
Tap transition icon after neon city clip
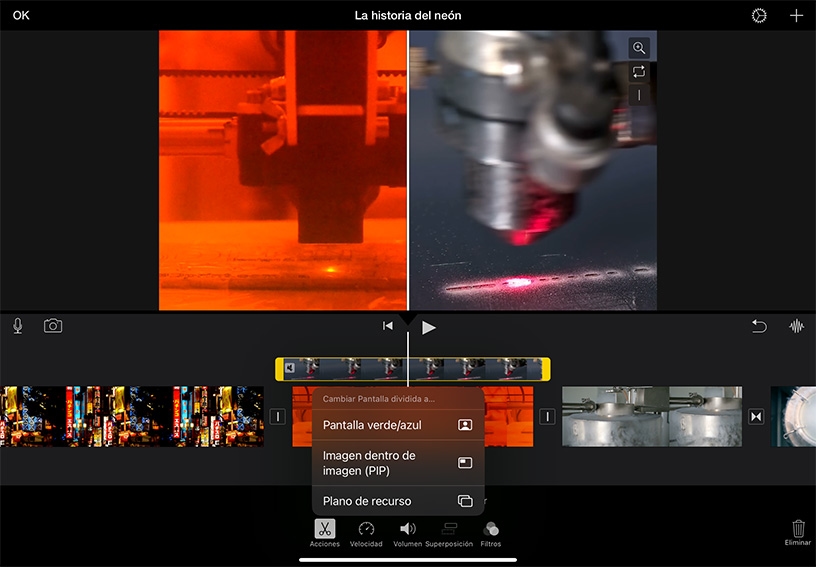click(277, 416)
